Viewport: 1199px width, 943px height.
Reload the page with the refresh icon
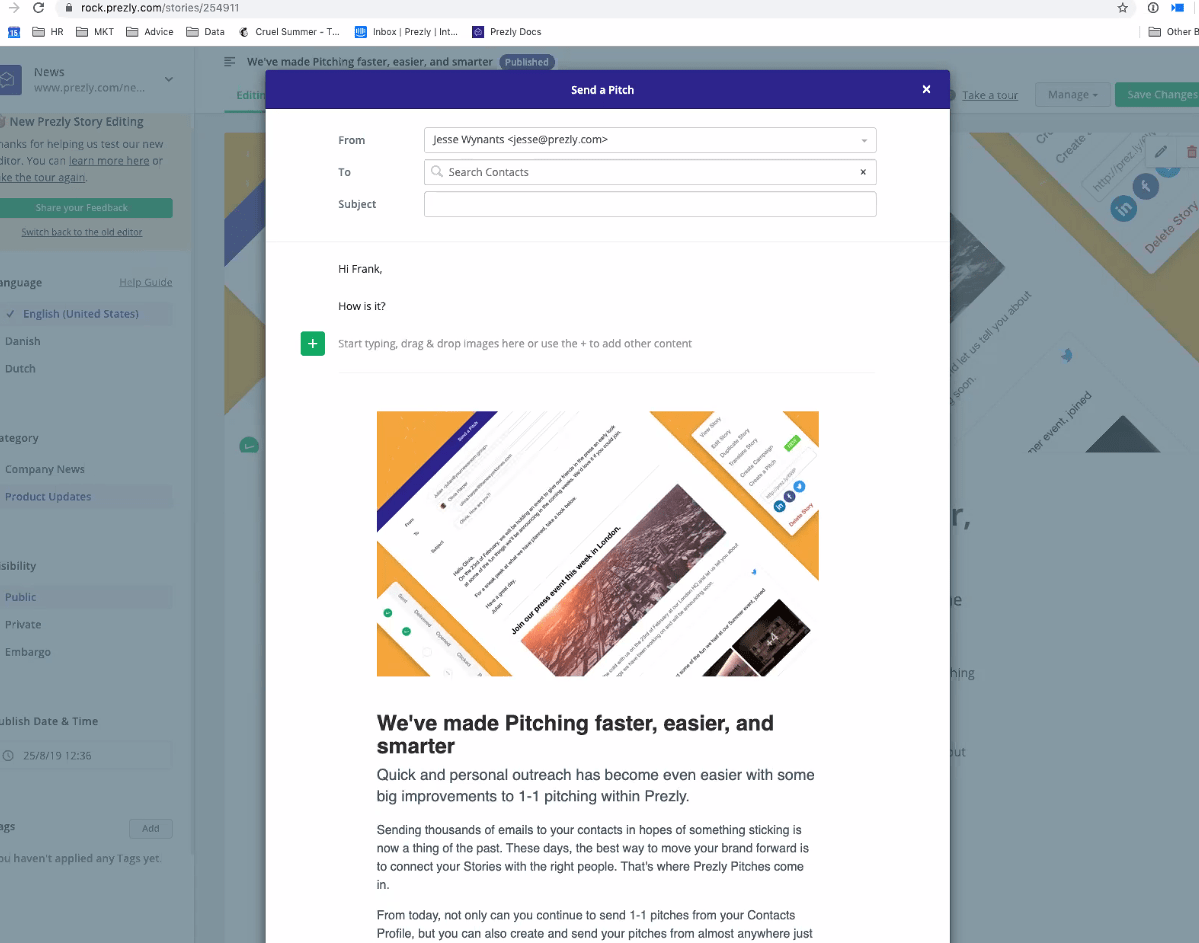point(38,7)
